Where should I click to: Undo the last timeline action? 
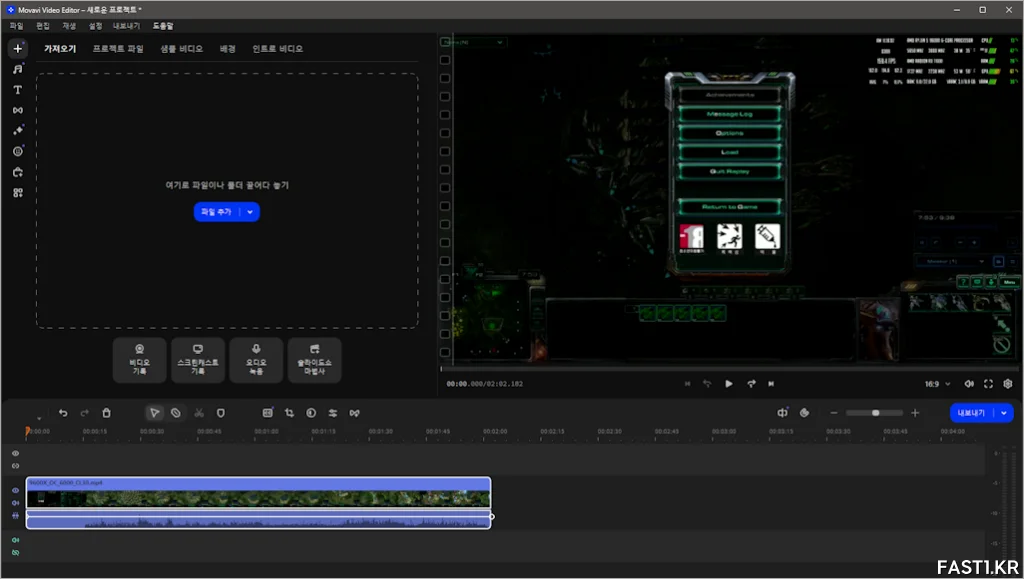tap(63, 413)
